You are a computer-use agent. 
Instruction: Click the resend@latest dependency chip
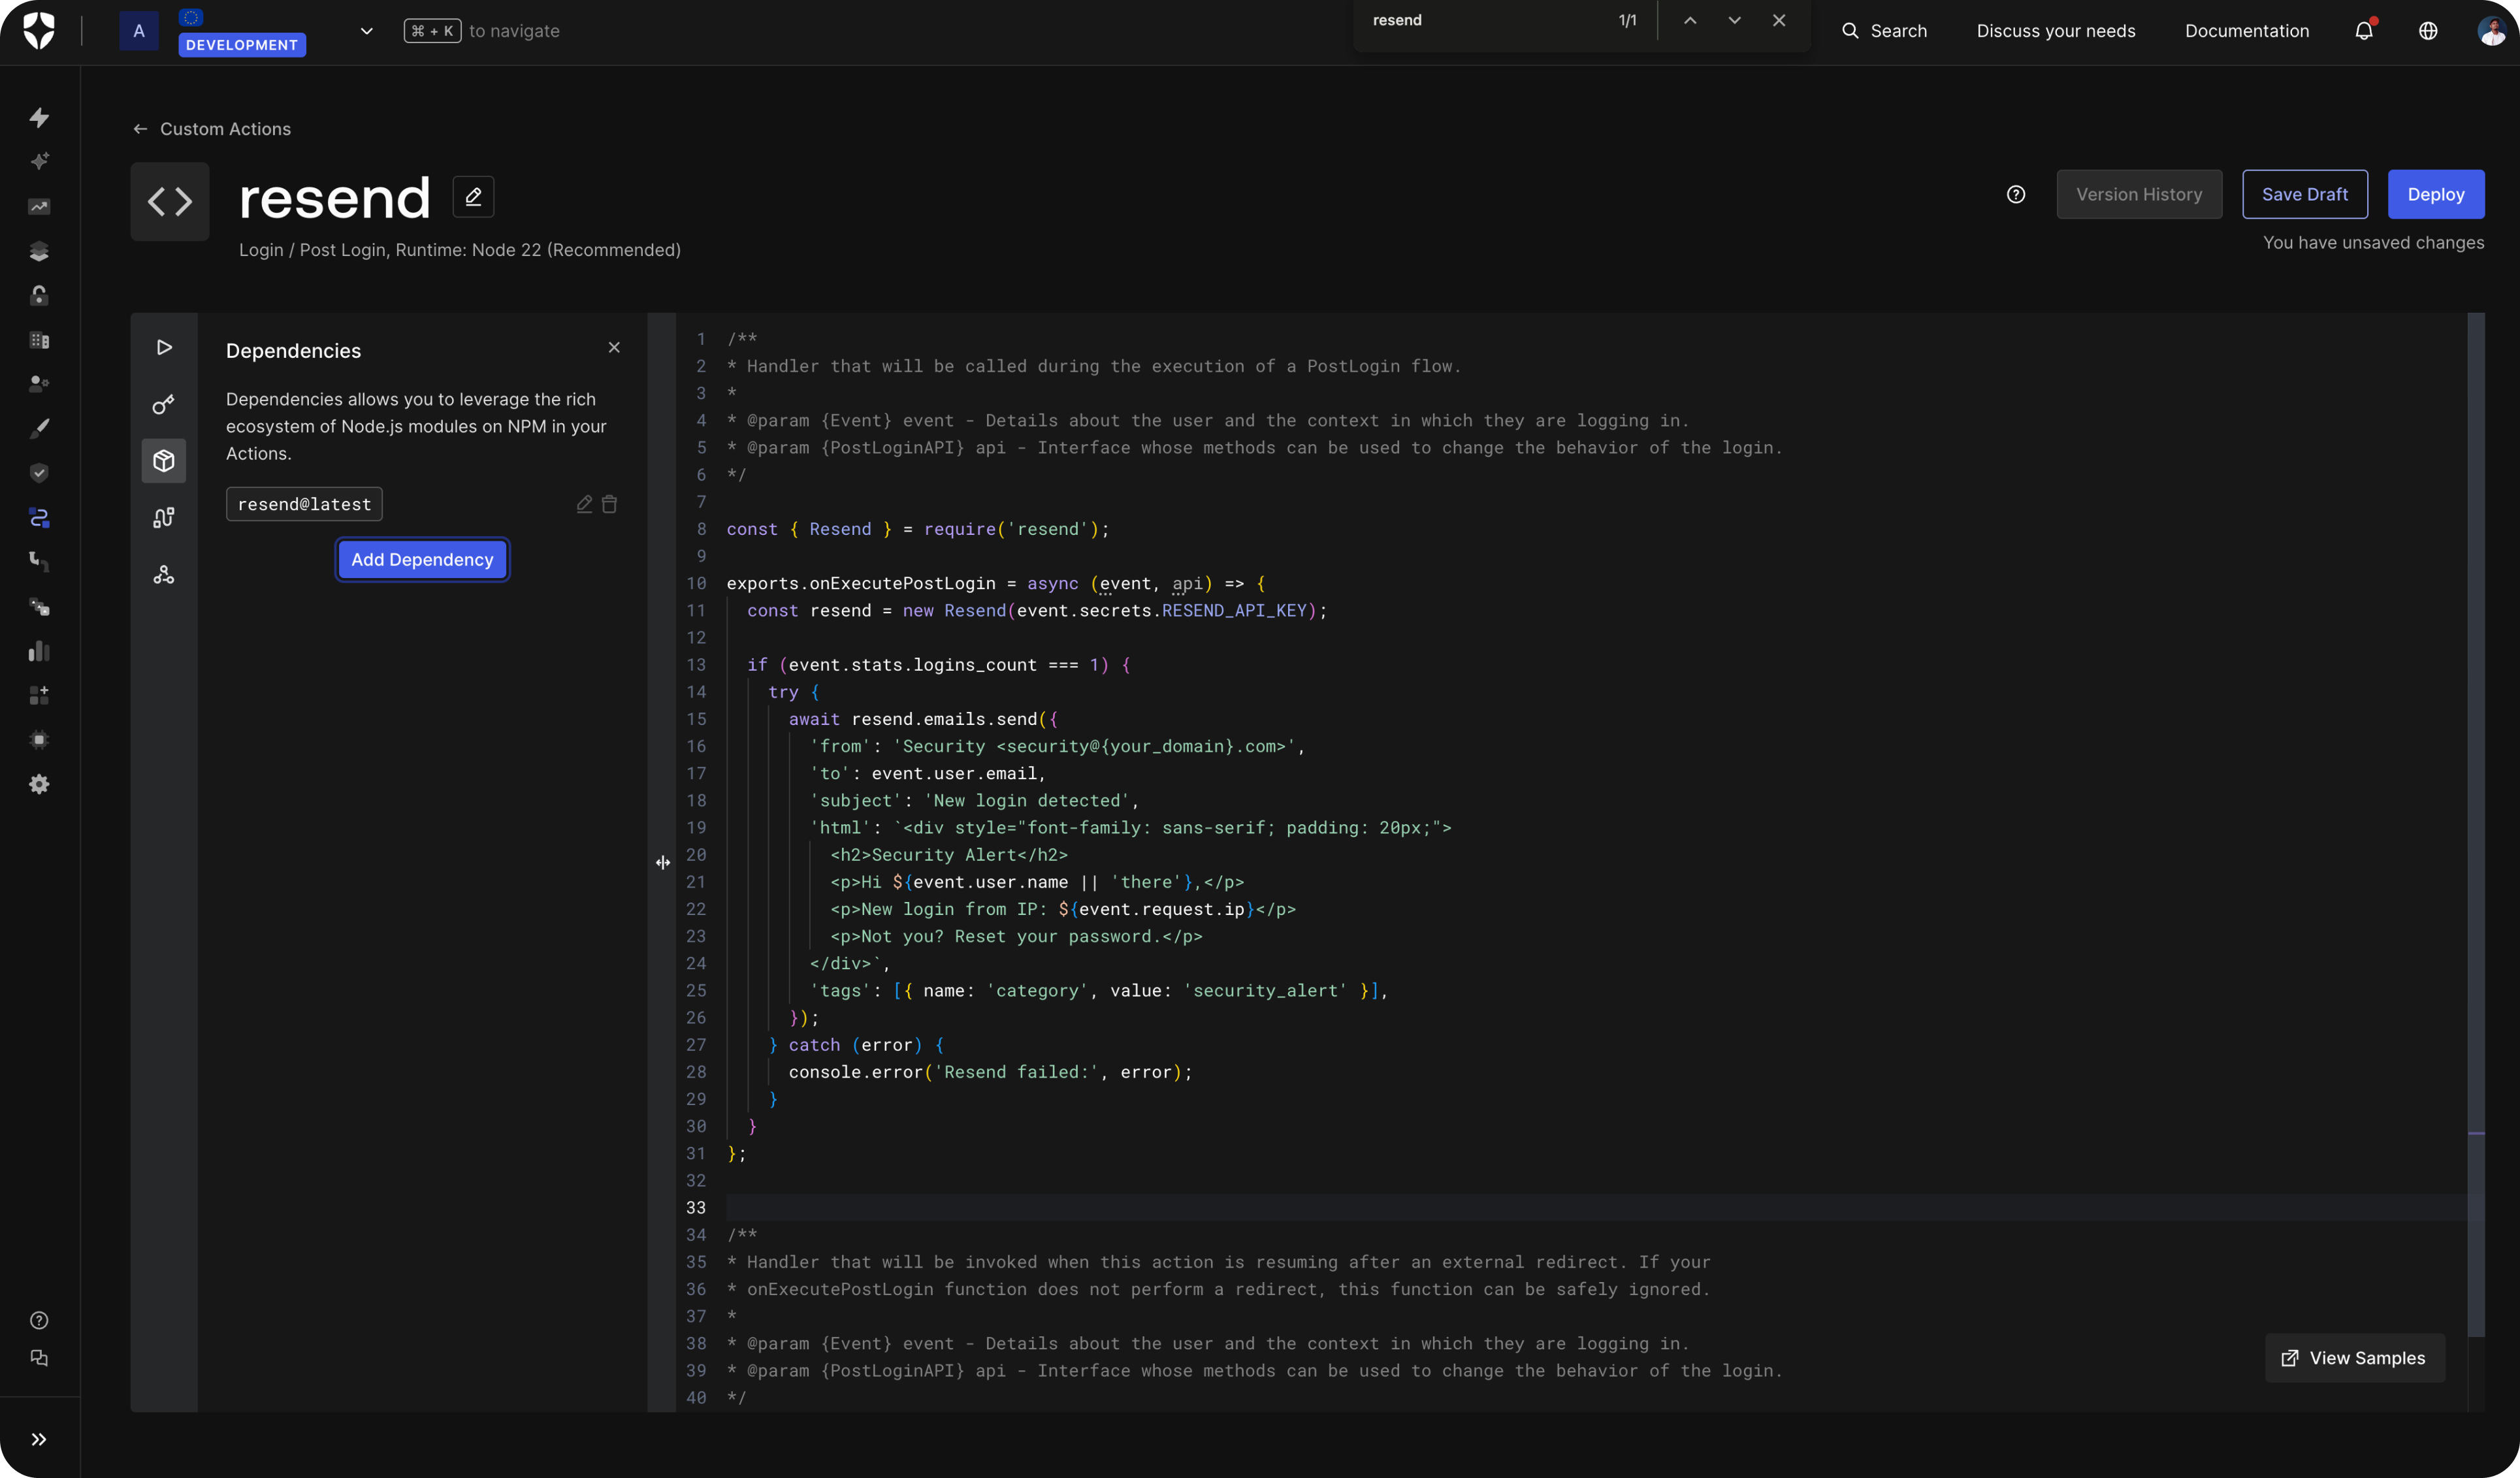pos(304,504)
